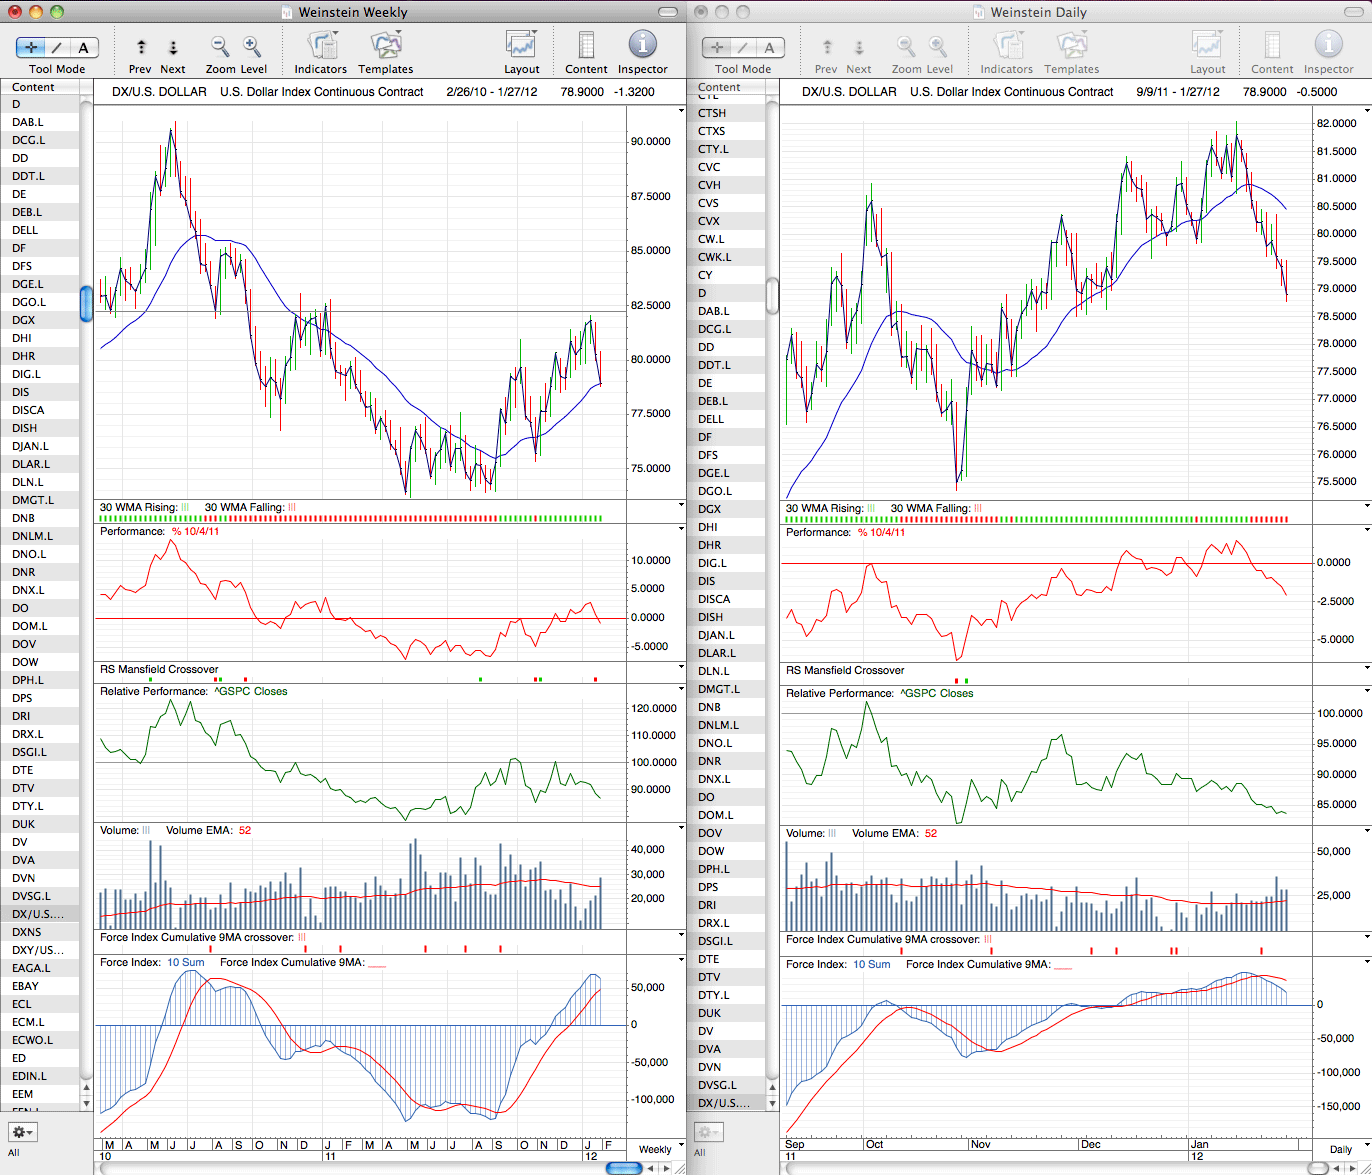Zoom in with the plus magnifier
The image size is (1372, 1175).
coord(252,47)
